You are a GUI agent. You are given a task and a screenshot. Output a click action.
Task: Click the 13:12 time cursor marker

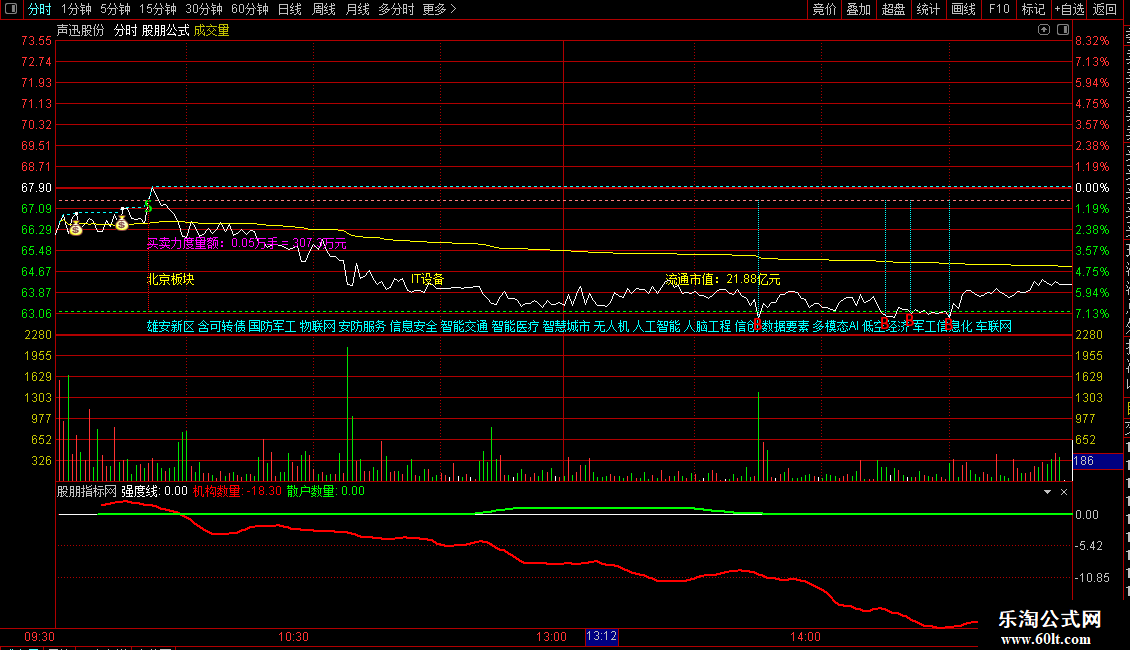(x=602, y=636)
